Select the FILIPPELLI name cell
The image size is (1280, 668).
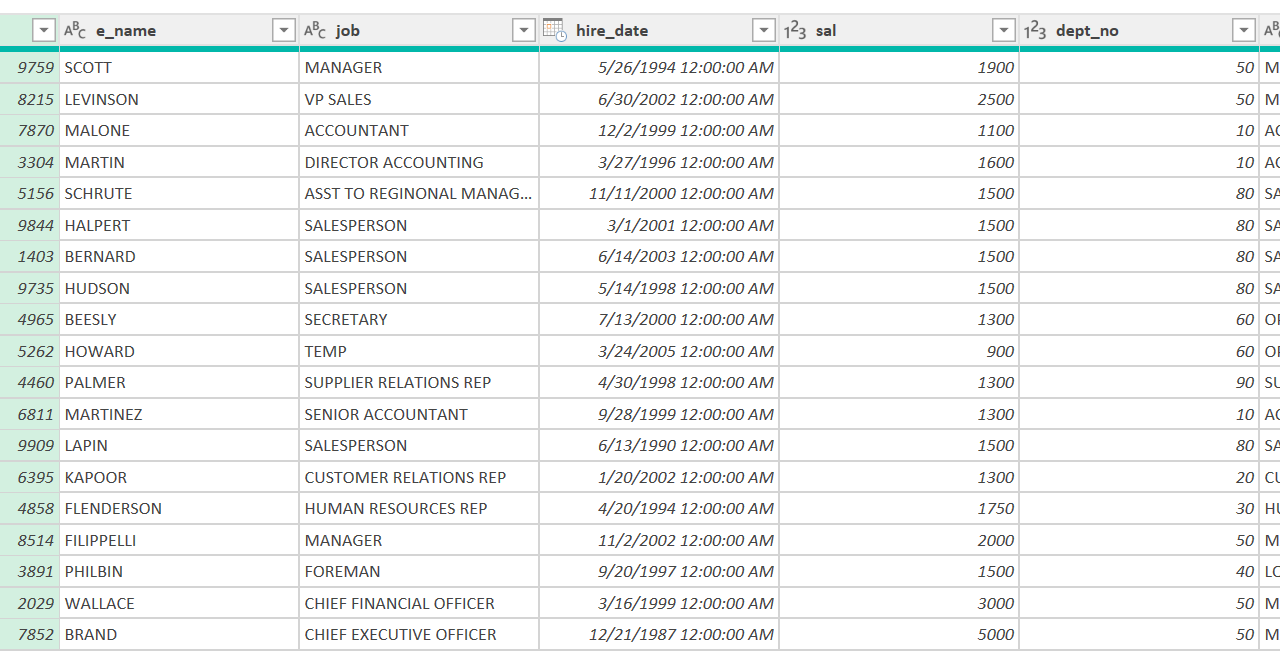[179, 540]
